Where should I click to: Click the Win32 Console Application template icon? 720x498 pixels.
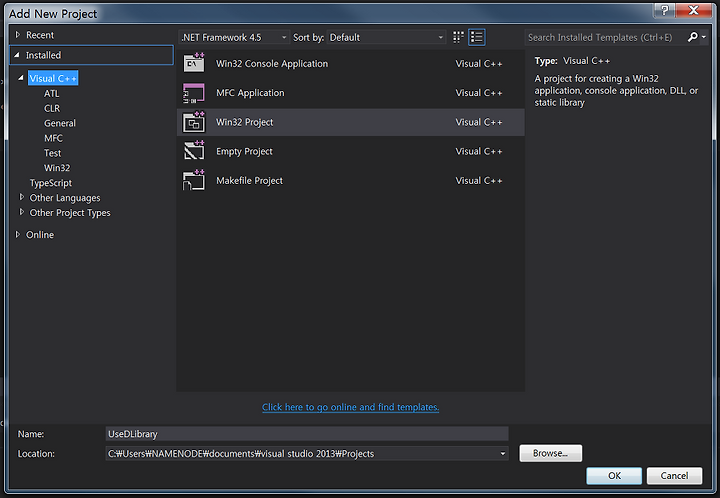click(194, 63)
